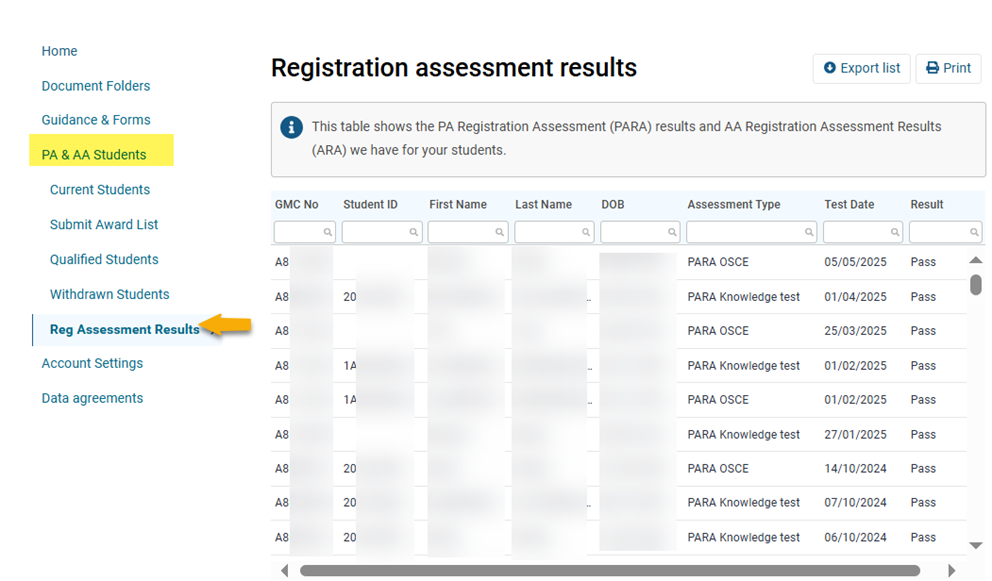Select test date 14/10/2024 cell
This screenshot has width=992, height=581.
(x=855, y=469)
